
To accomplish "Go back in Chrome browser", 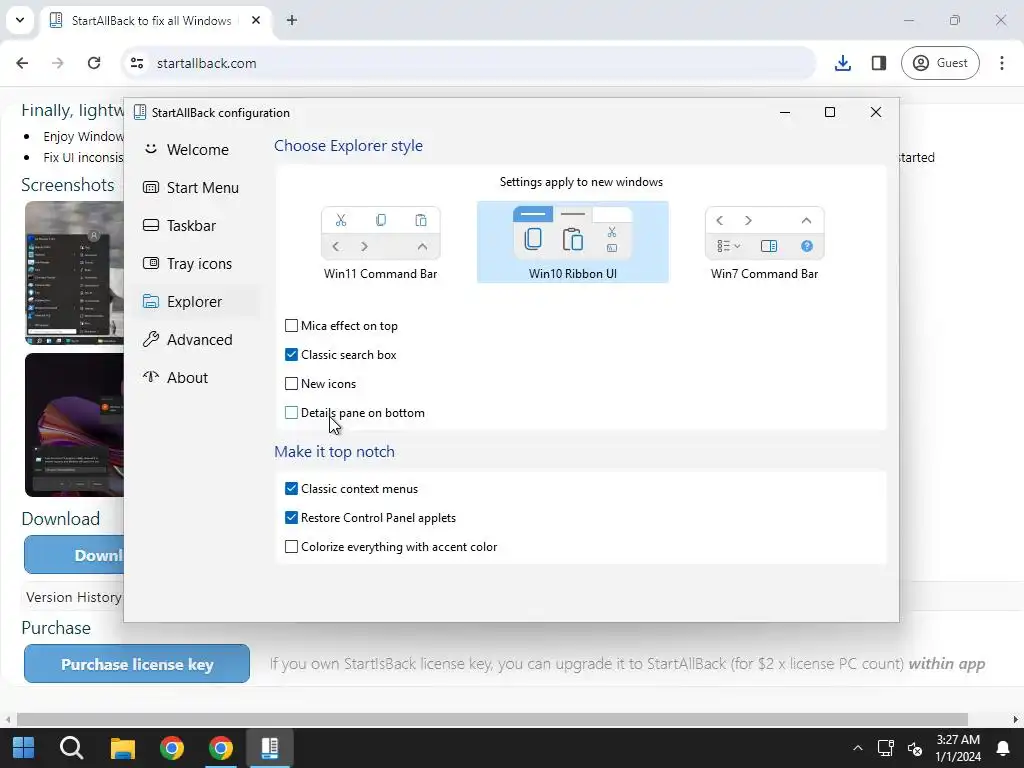I will pos(22,63).
